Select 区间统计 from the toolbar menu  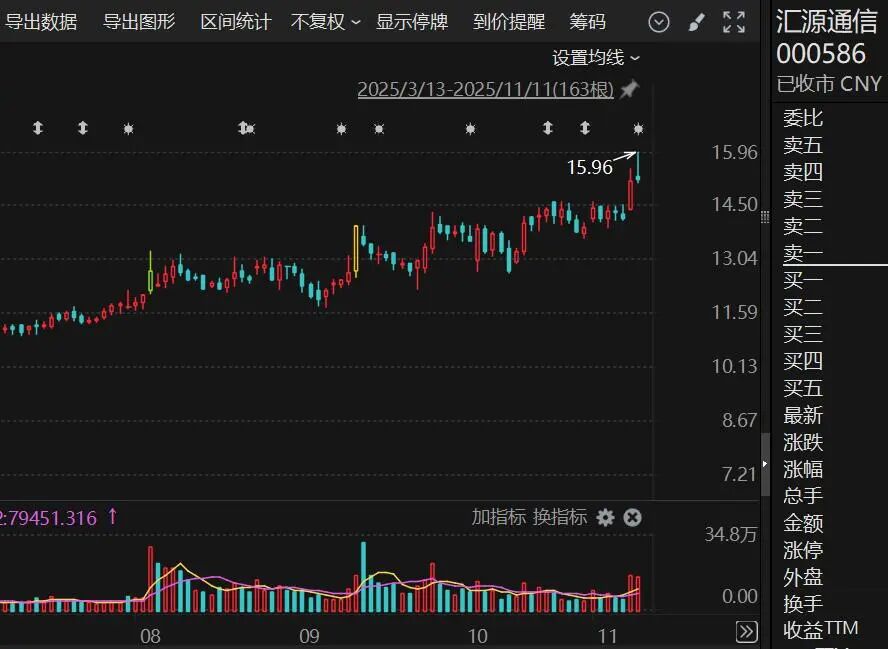[234, 21]
